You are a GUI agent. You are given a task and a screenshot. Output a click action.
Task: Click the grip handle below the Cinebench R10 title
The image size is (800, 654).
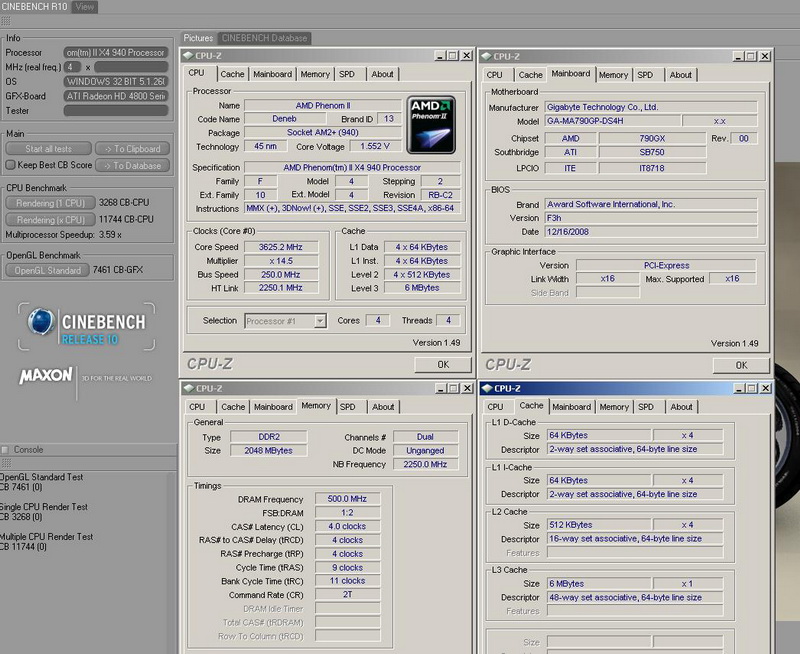coord(4,23)
